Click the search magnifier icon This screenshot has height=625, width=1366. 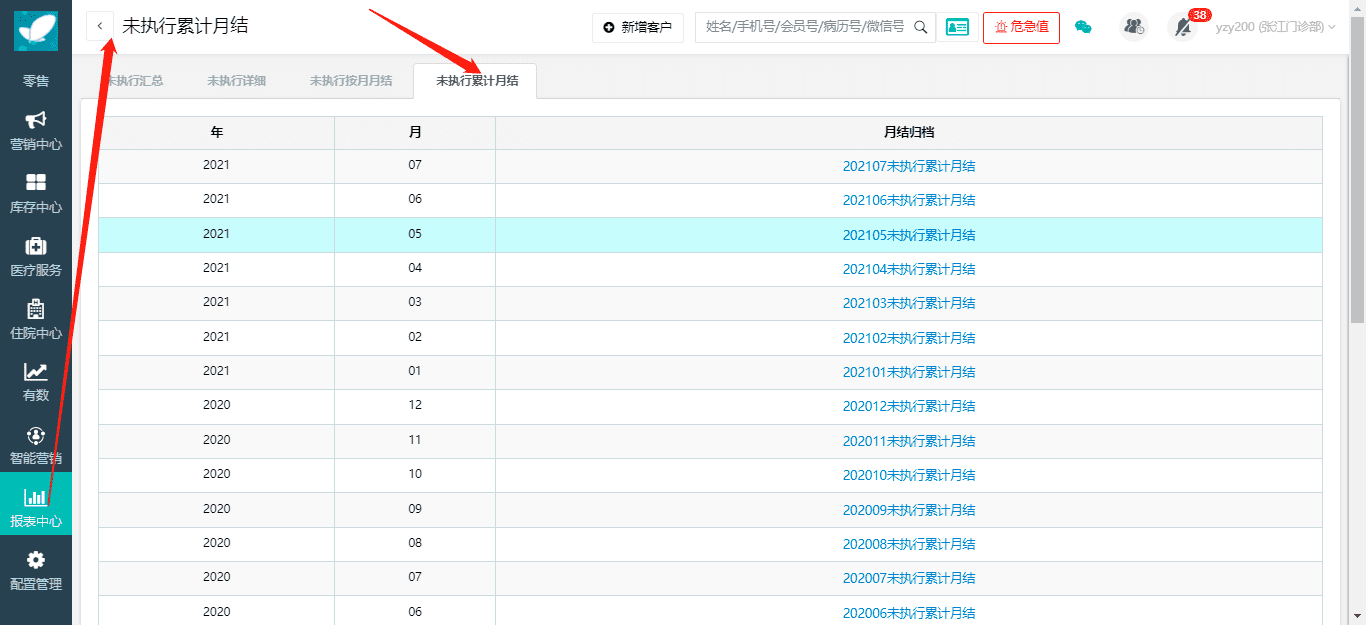921,27
